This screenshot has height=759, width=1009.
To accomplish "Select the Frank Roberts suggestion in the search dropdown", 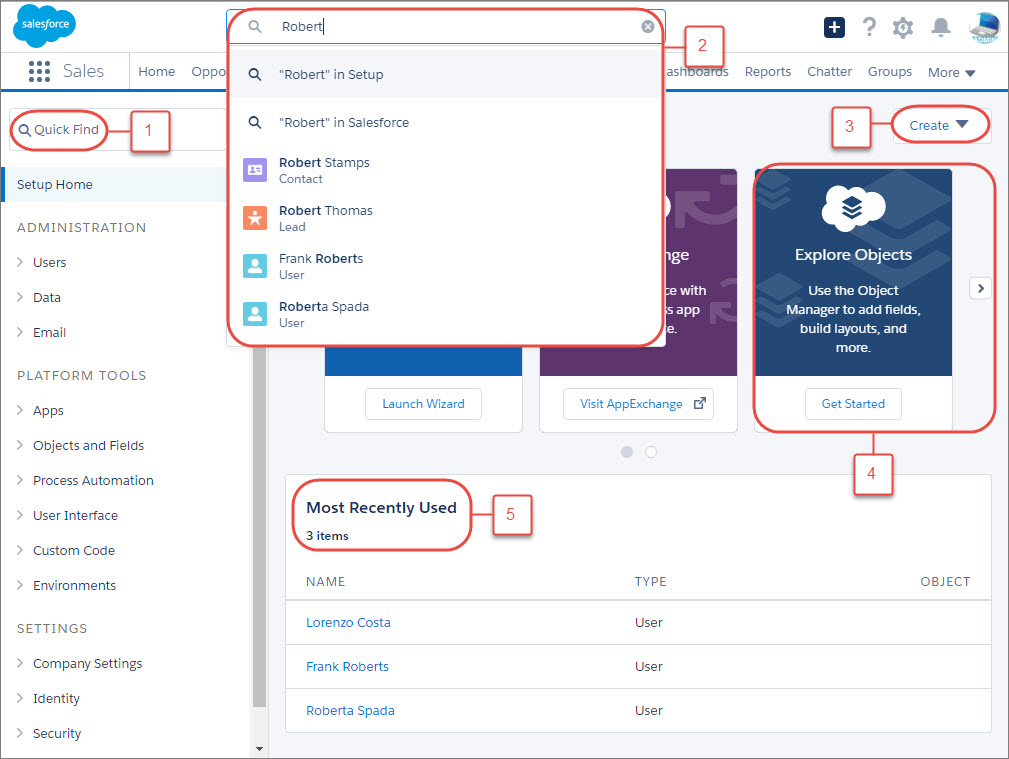I will [445, 266].
